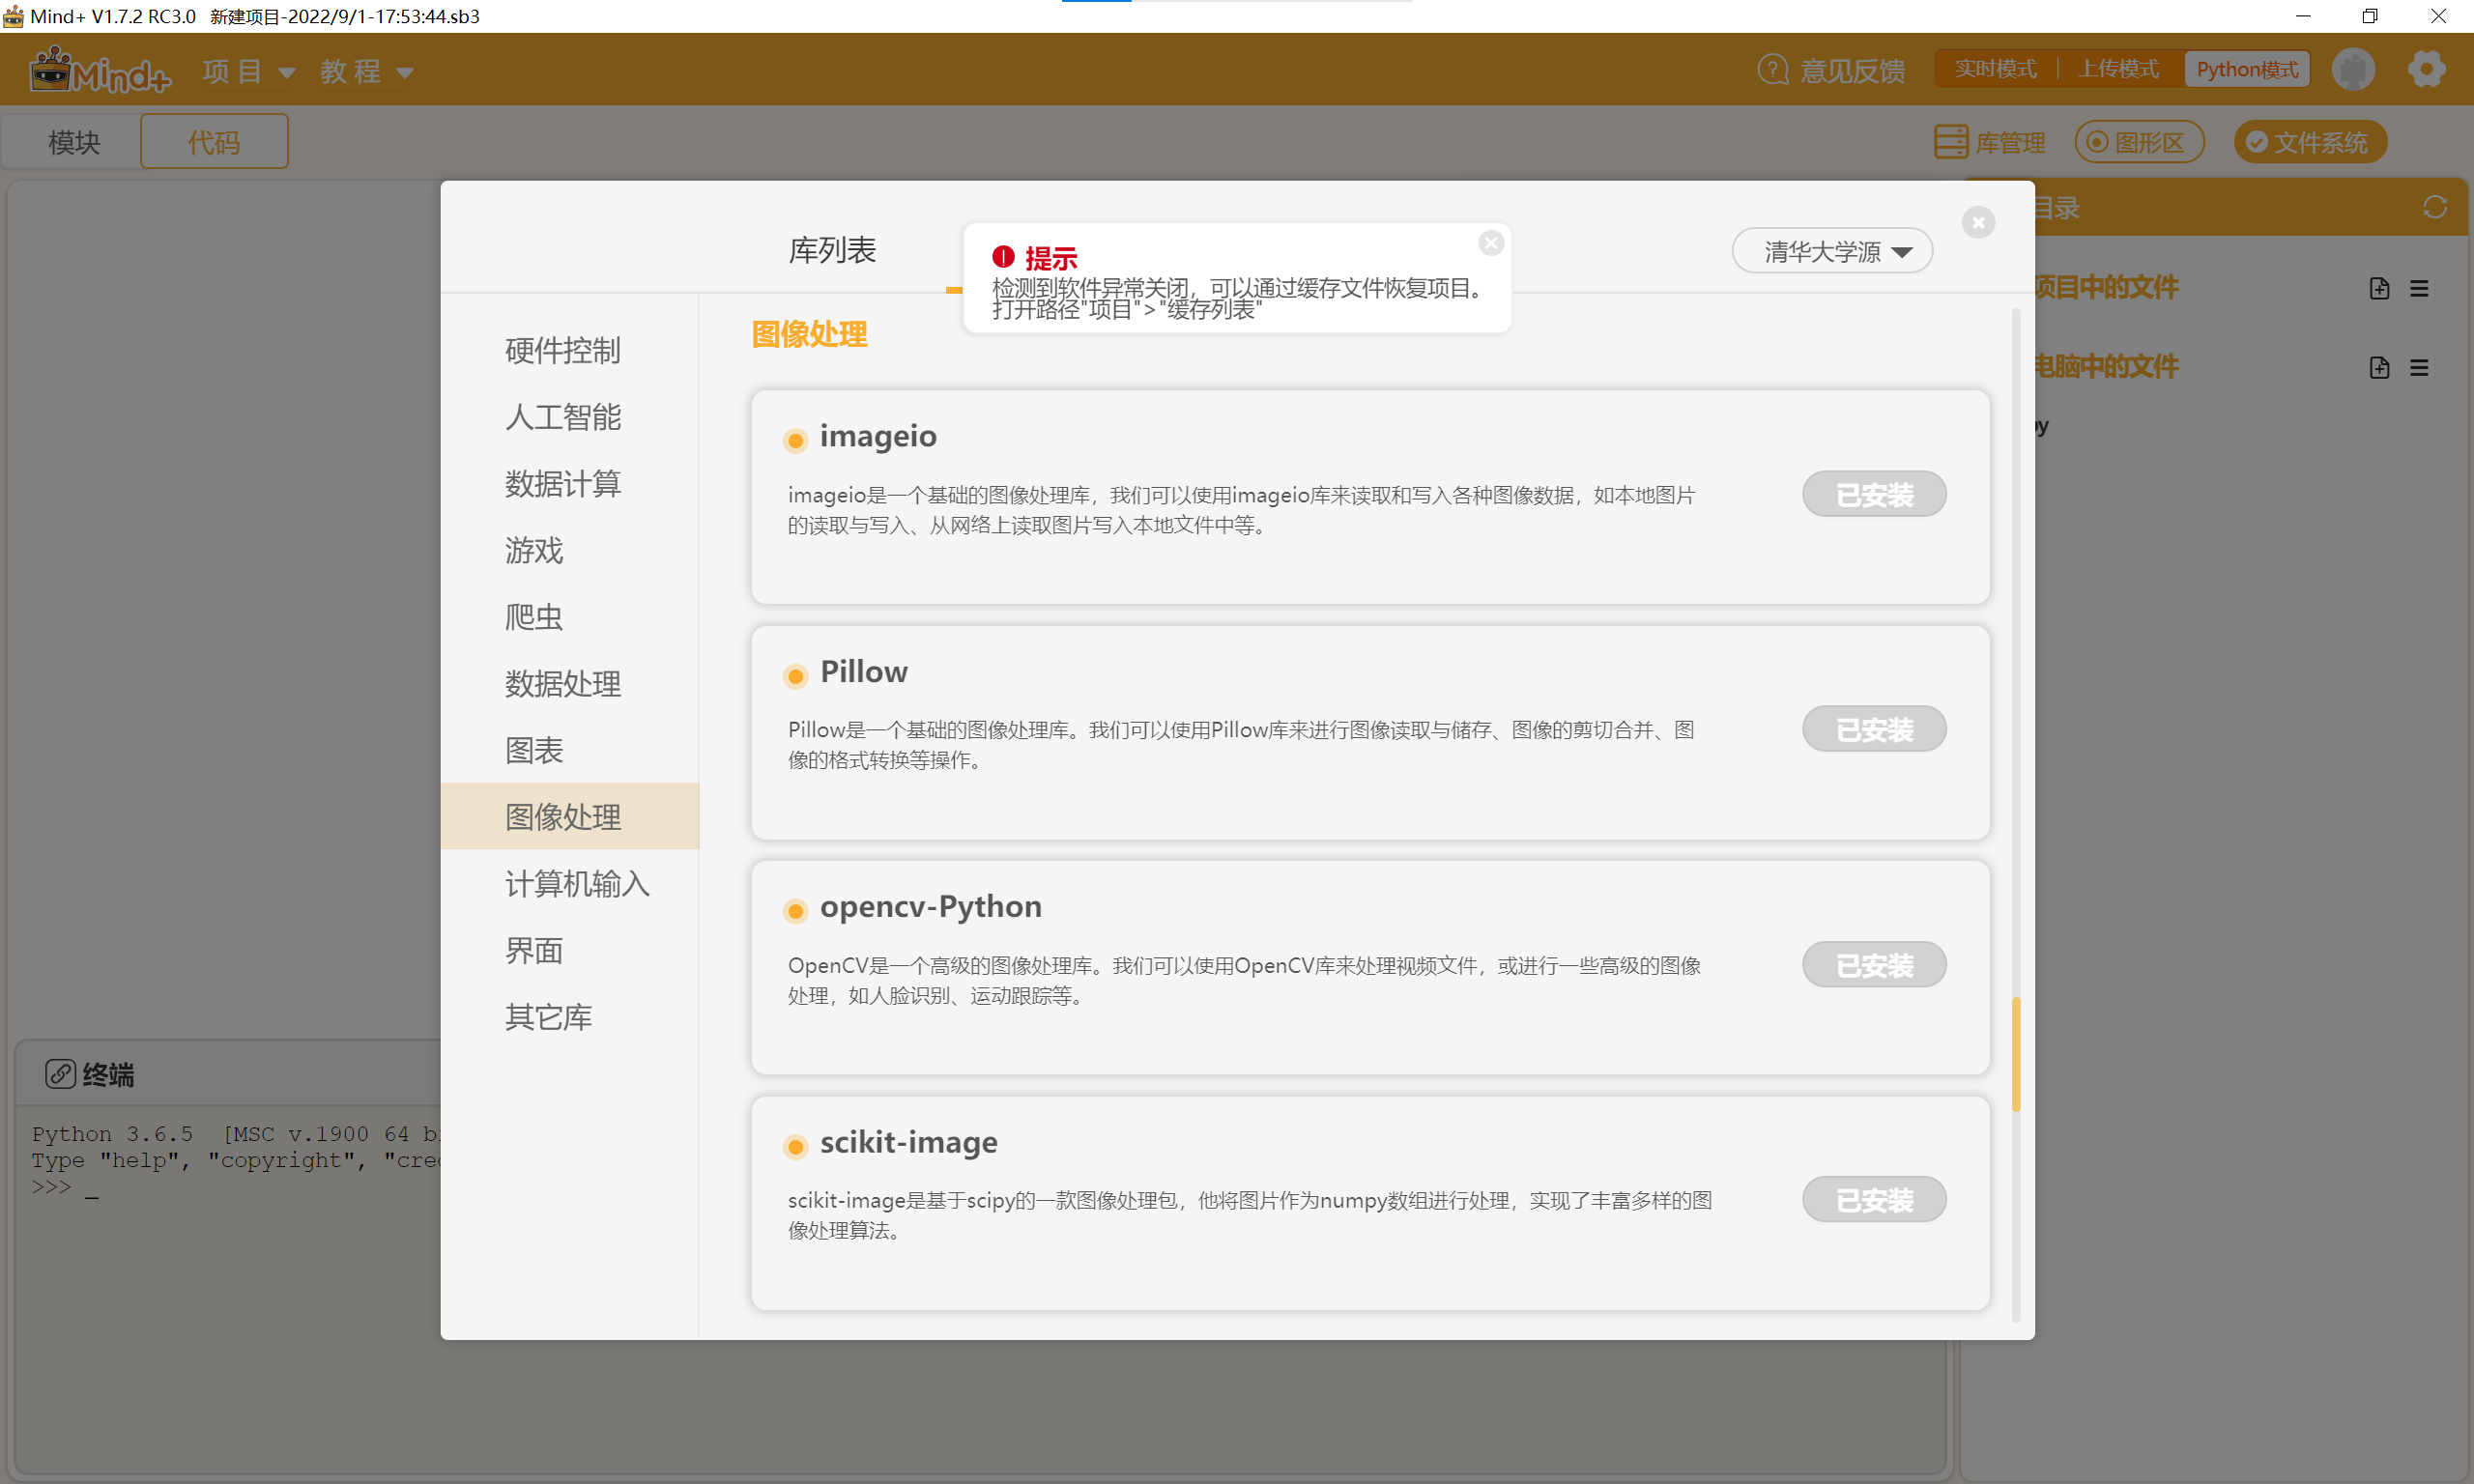
Task: Open menu for 项目中的文件
Action: [x=2419, y=288]
